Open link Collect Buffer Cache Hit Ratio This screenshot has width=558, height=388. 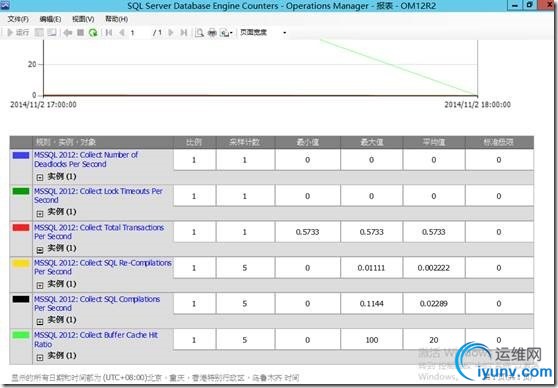[96, 340]
